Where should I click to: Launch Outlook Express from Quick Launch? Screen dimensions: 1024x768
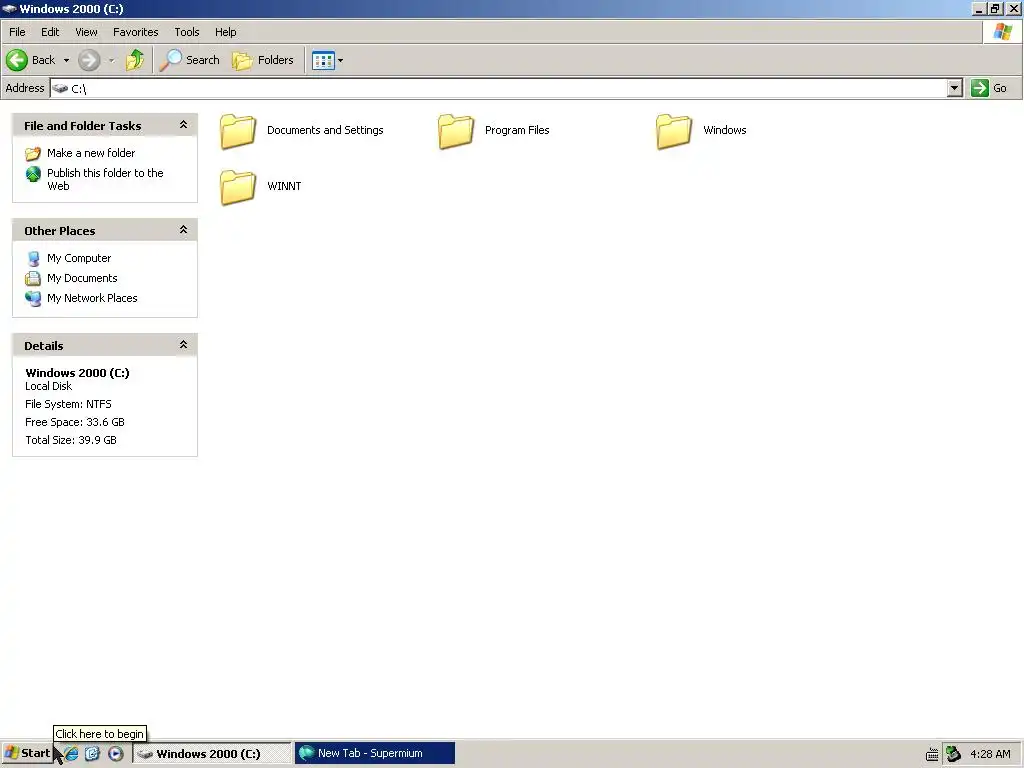coord(92,754)
